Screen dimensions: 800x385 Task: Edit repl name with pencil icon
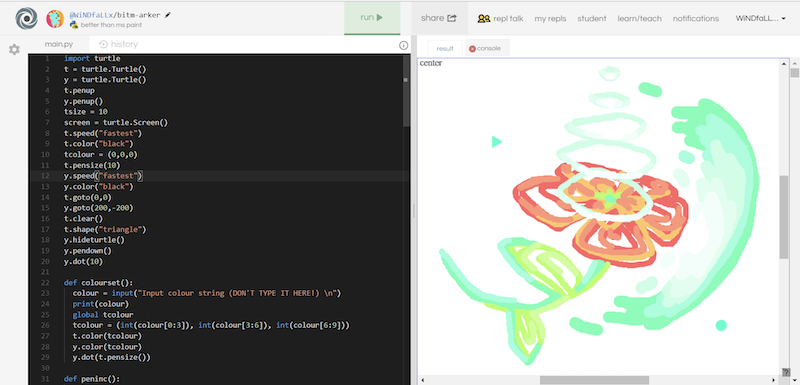[x=168, y=15]
